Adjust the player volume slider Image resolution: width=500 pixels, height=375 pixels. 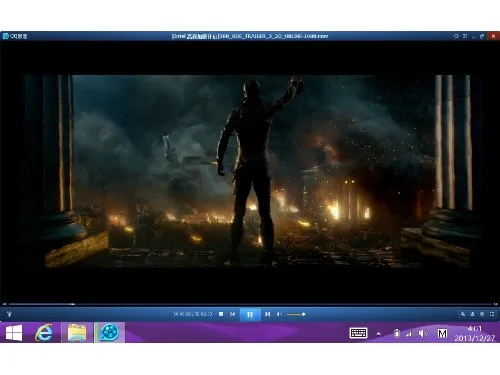tap(296, 314)
